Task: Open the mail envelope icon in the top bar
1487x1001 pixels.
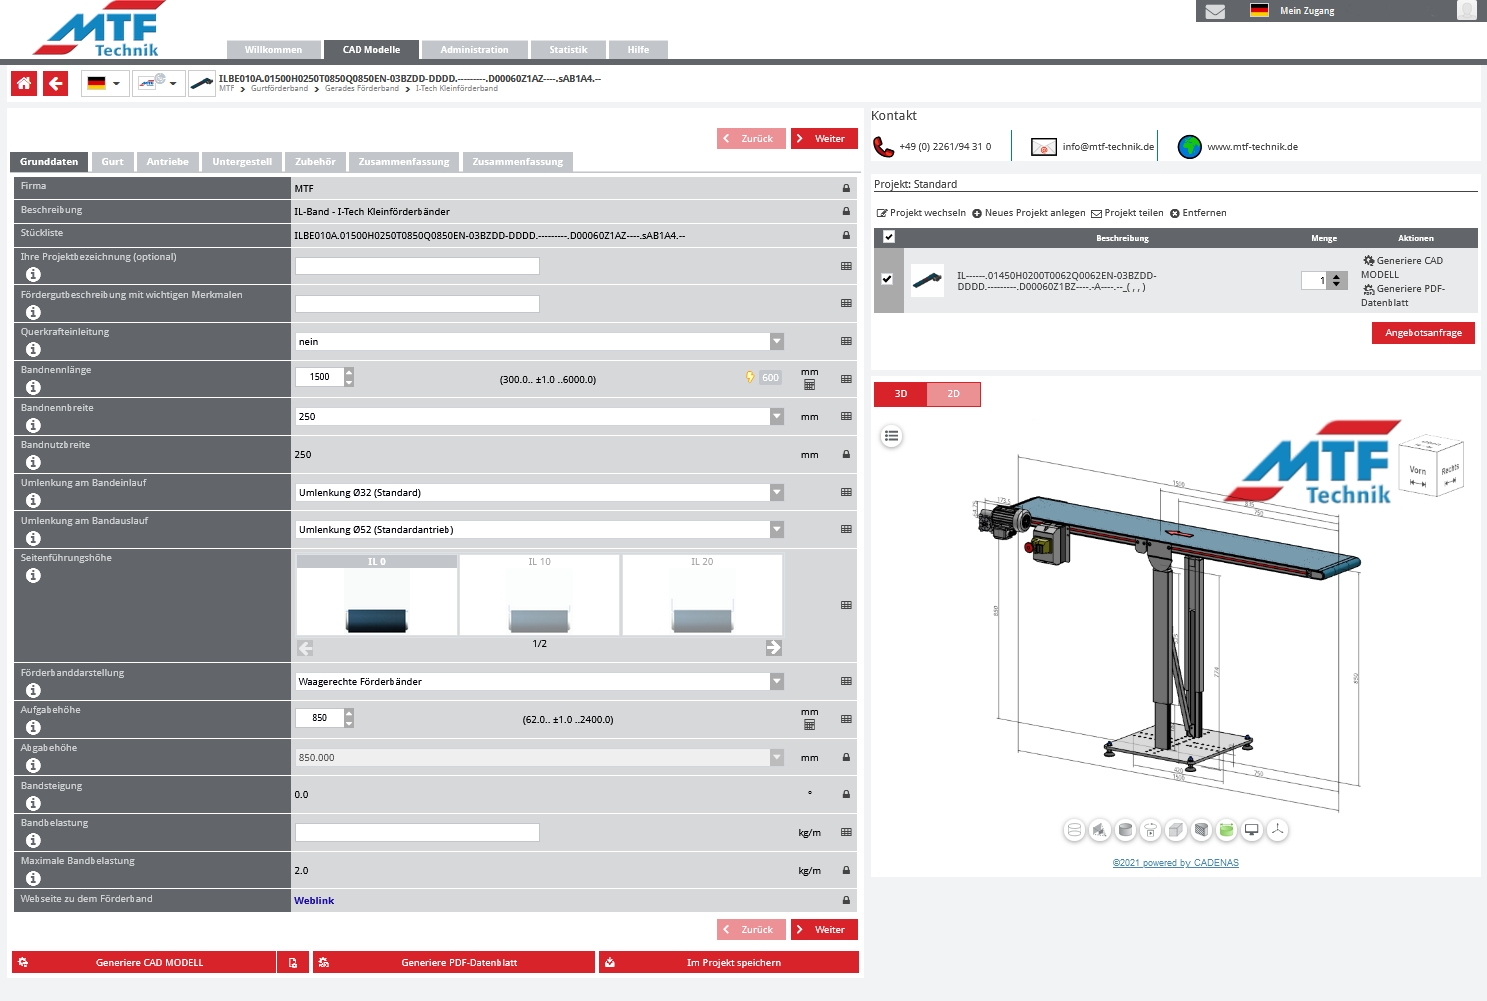Action: point(1215,11)
